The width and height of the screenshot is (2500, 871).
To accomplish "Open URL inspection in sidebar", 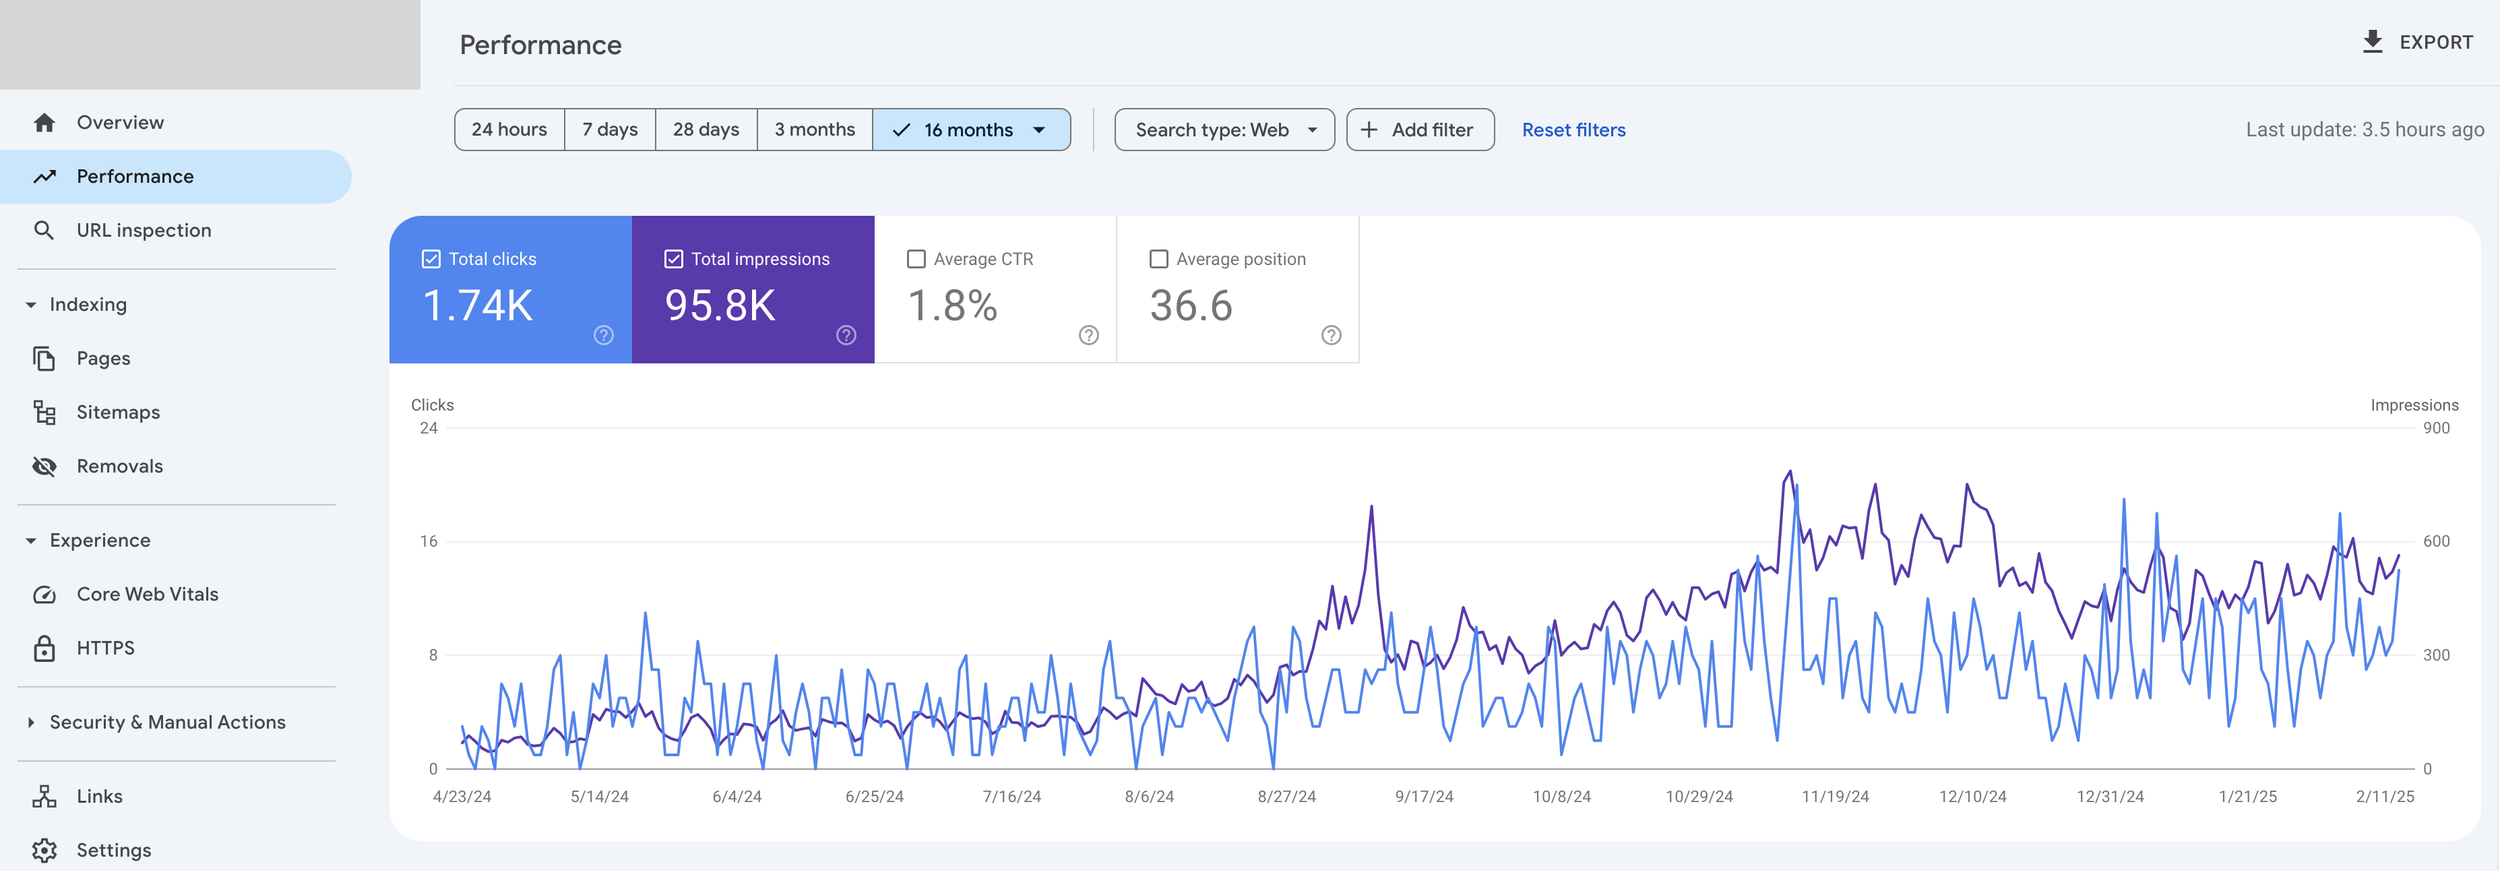I will 176,230.
